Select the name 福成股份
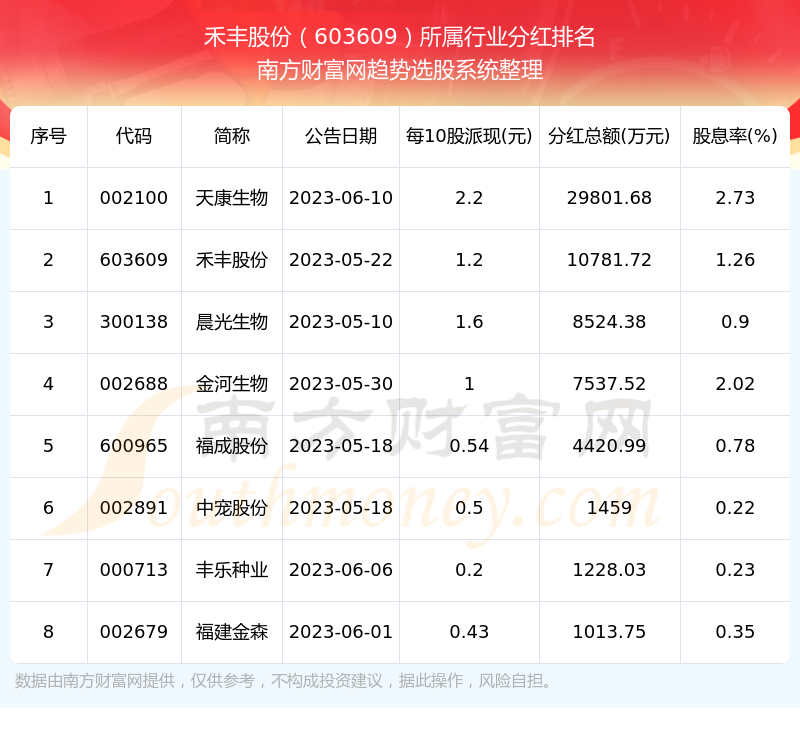Viewport: 800px width, 730px height. click(x=232, y=446)
